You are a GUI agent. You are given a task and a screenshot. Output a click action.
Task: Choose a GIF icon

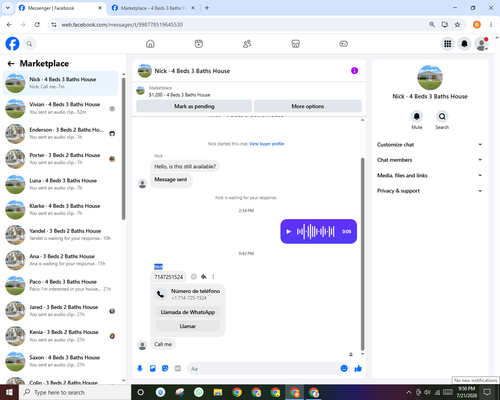[x=178, y=368]
